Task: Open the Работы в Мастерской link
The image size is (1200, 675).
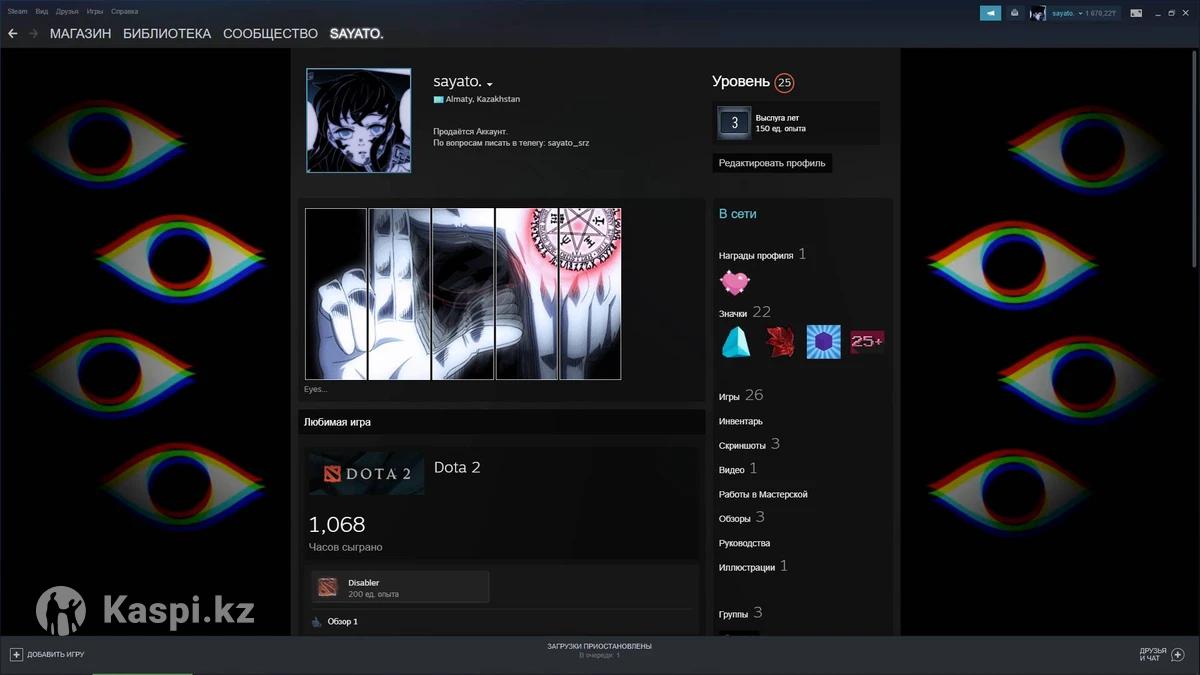Action: click(x=763, y=494)
